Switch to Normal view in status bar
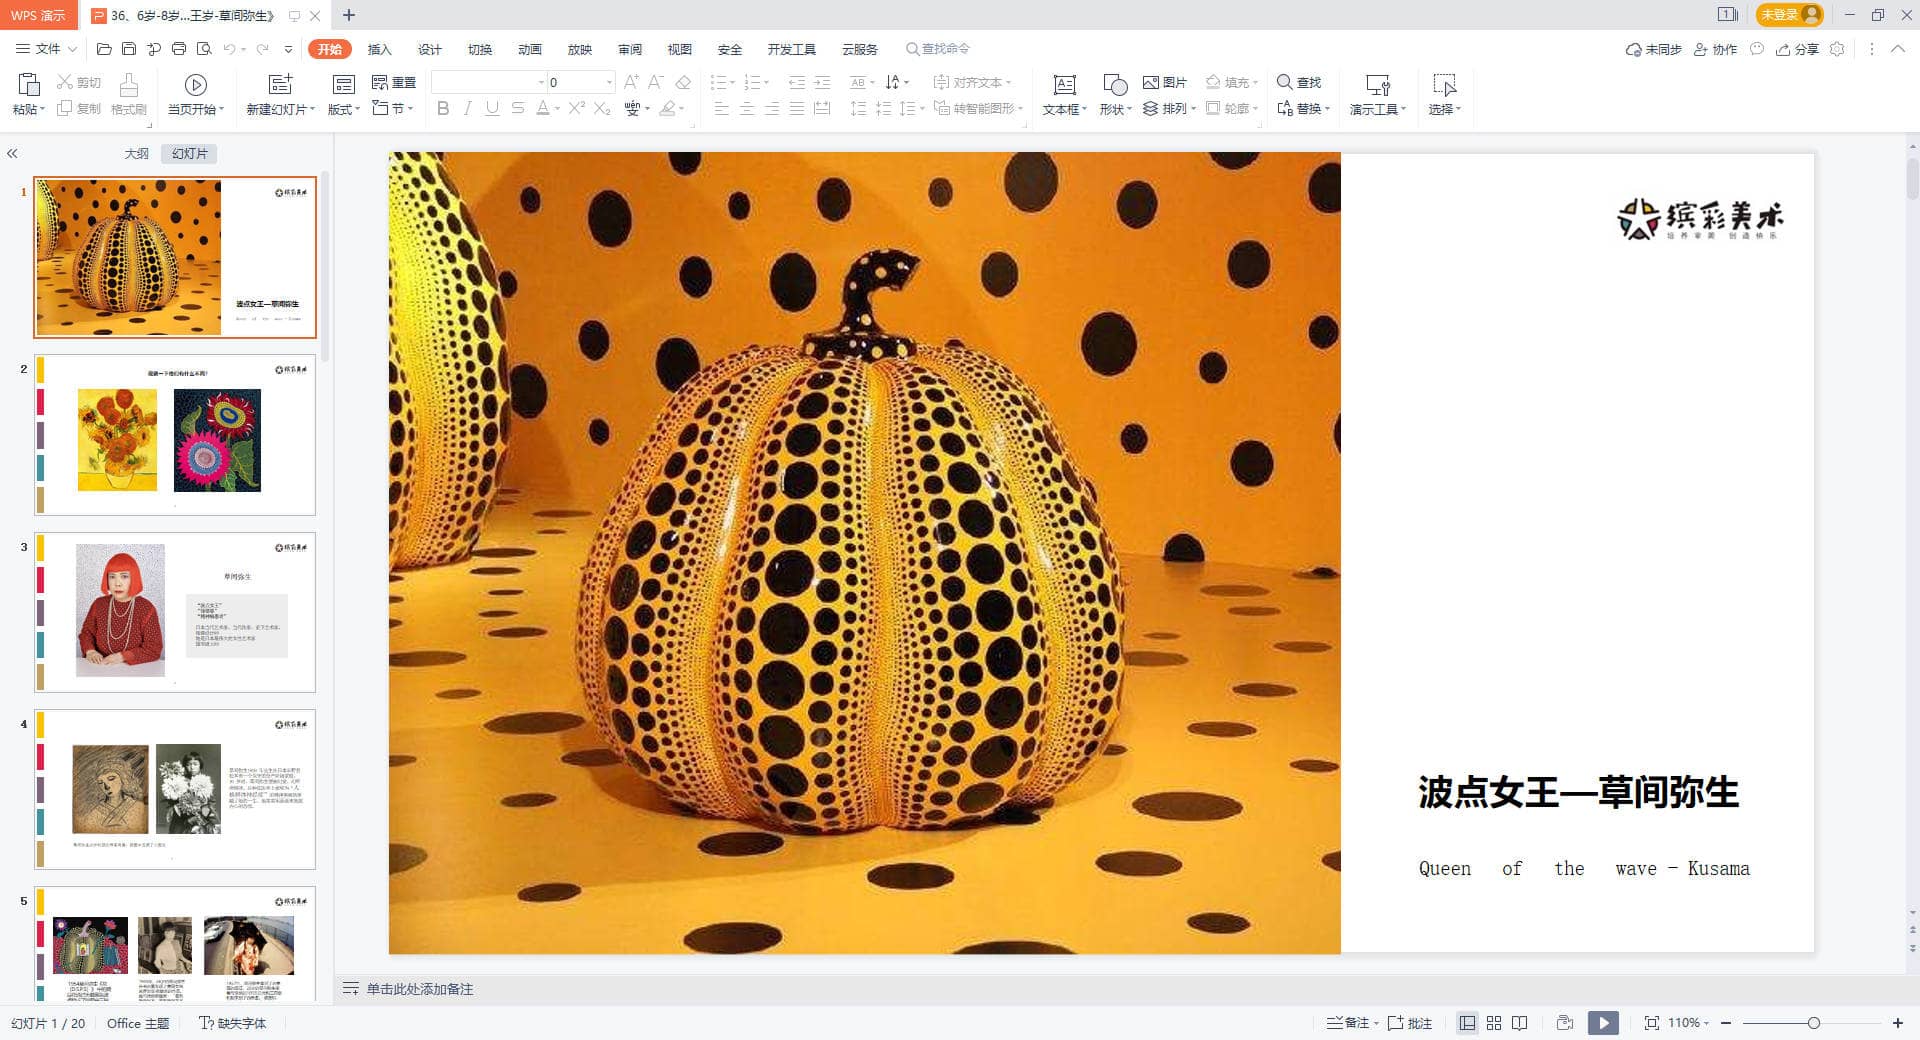 pyautogui.click(x=1467, y=1023)
